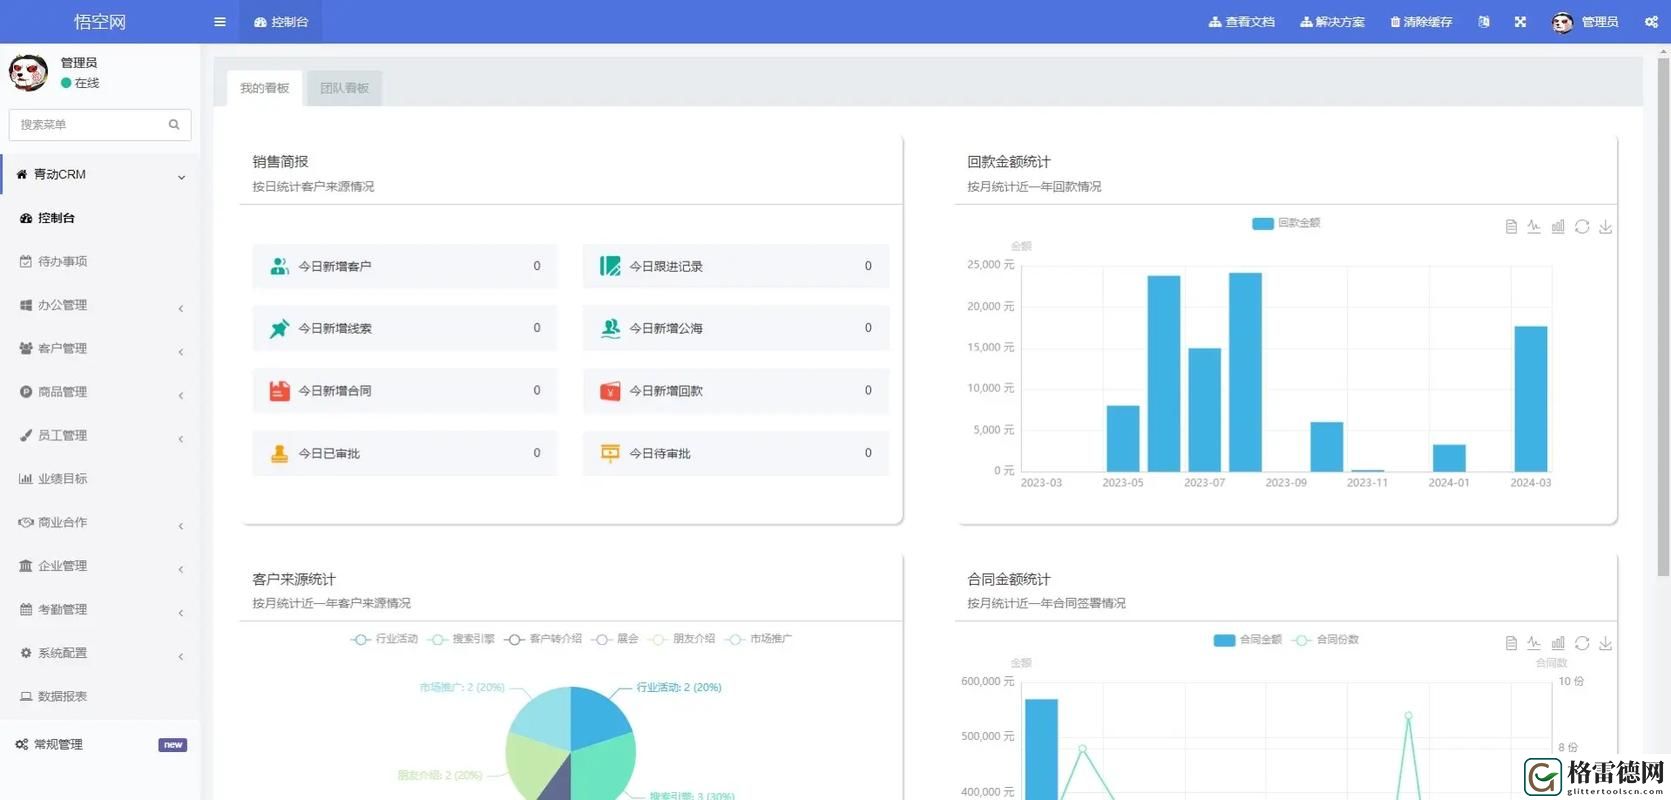Click 清除缓存 button in top bar
The width and height of the screenshot is (1671, 800).
1421,22
